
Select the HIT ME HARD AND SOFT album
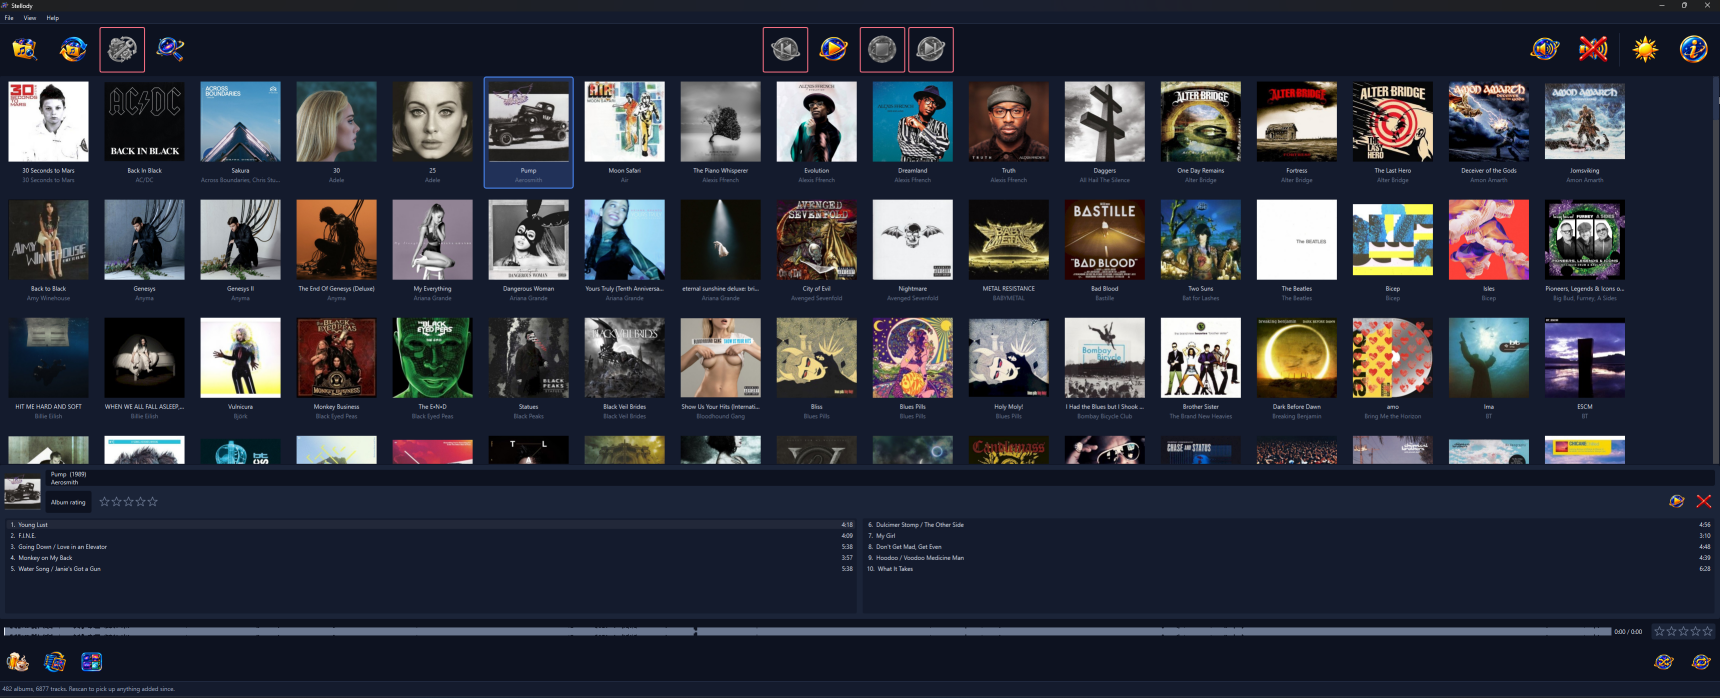click(48, 358)
